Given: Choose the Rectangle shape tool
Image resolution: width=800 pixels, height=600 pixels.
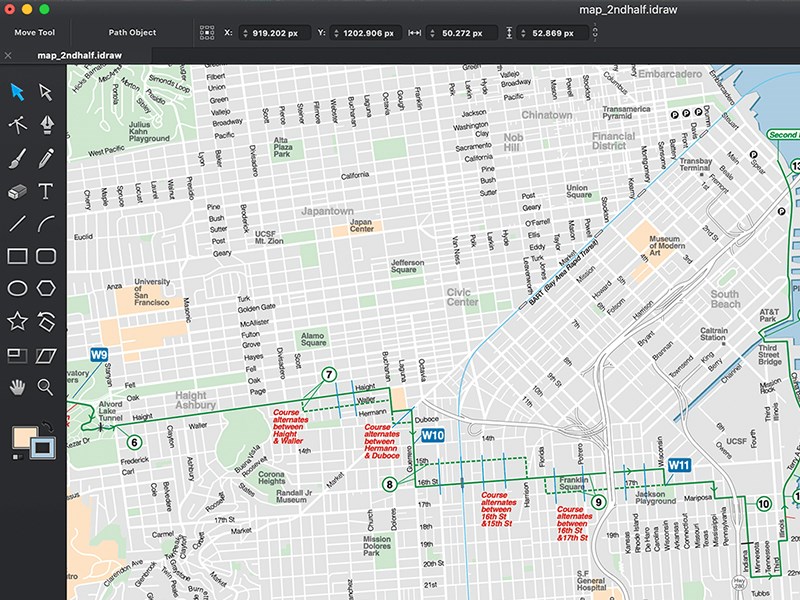Looking at the screenshot, I should coord(17,256).
